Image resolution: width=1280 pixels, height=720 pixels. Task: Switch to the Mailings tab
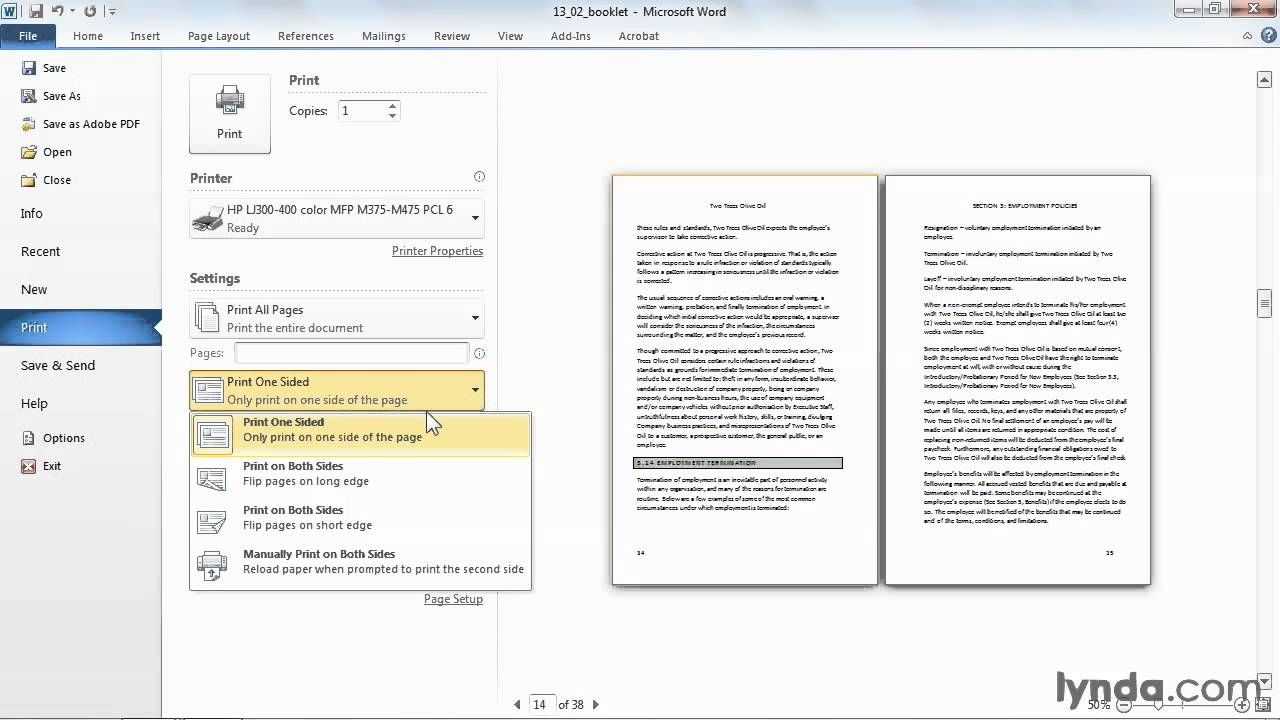pos(384,36)
